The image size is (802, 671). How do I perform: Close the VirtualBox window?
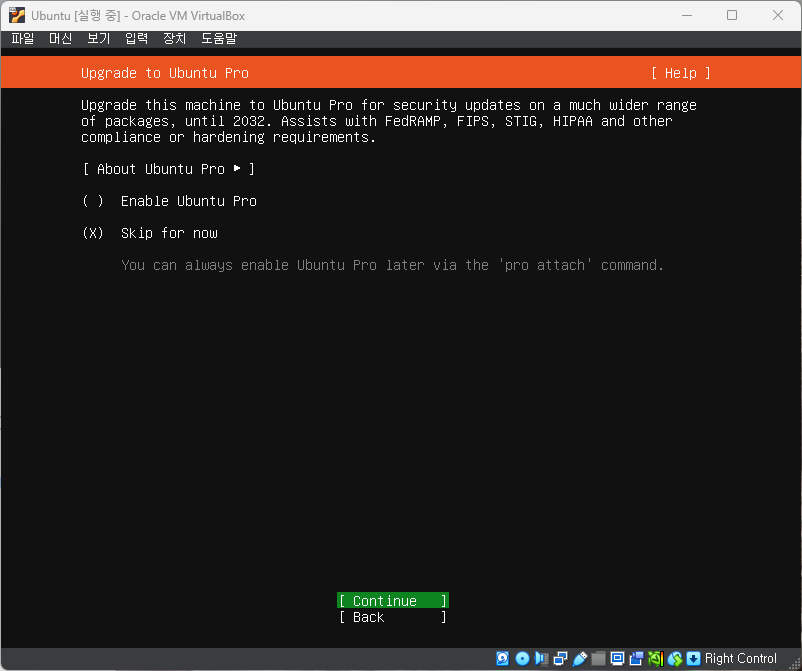777,15
